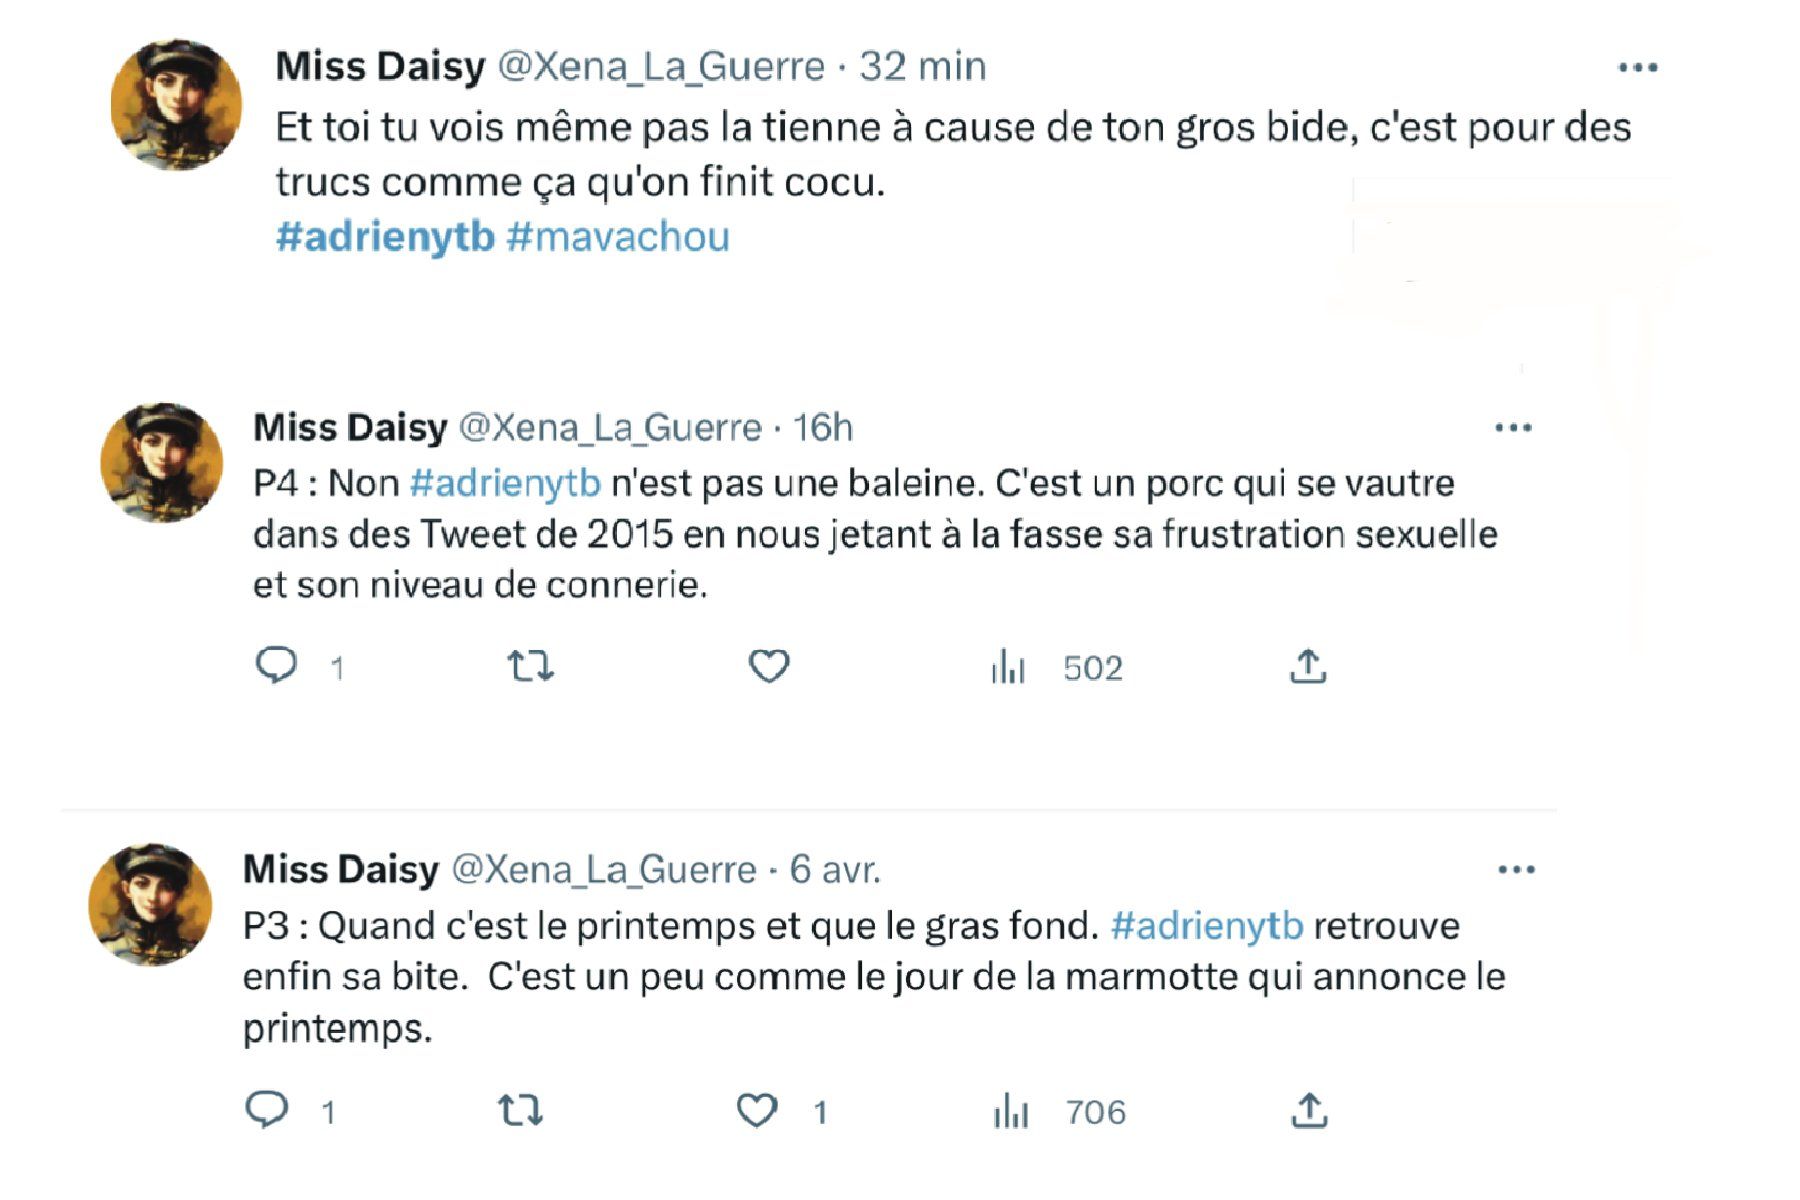Reply to the P4 tweet
The image size is (1800, 1200).
click(x=276, y=665)
